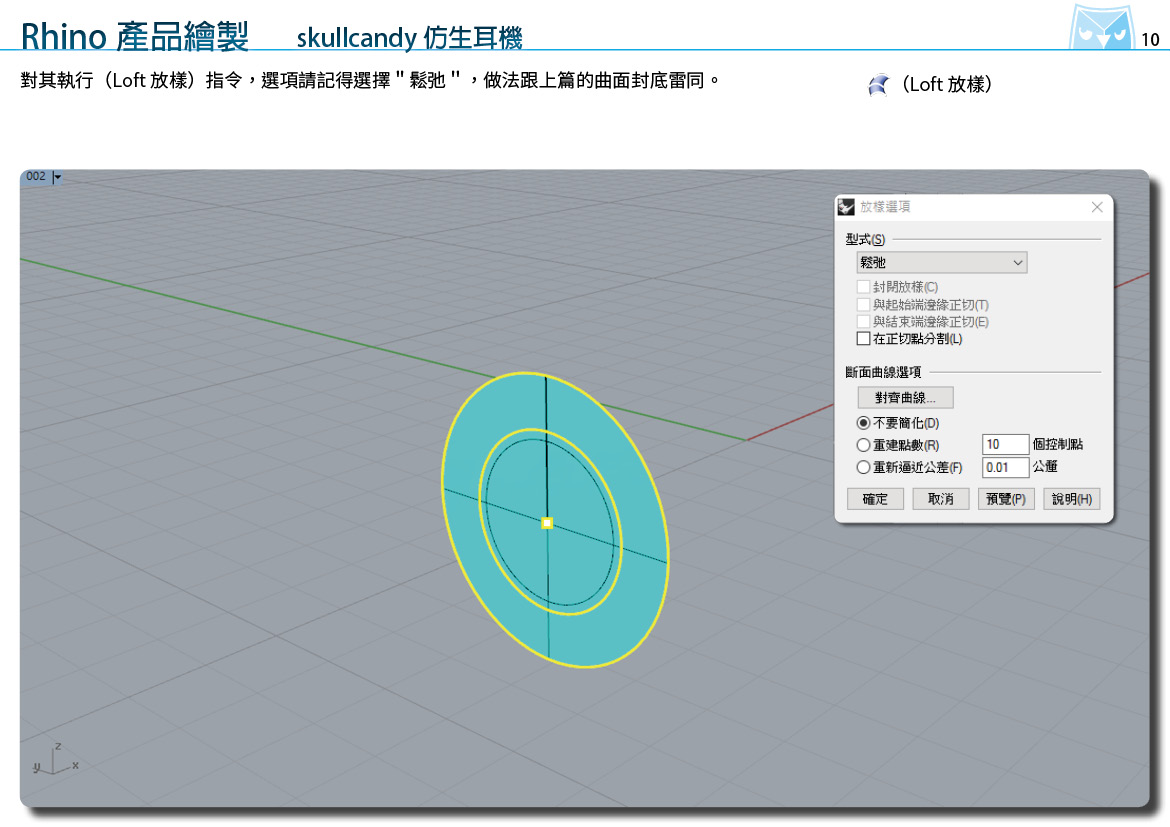1170x827 pixels.
Task: Enable 在正切點分割 checkbox
Action: 863,339
